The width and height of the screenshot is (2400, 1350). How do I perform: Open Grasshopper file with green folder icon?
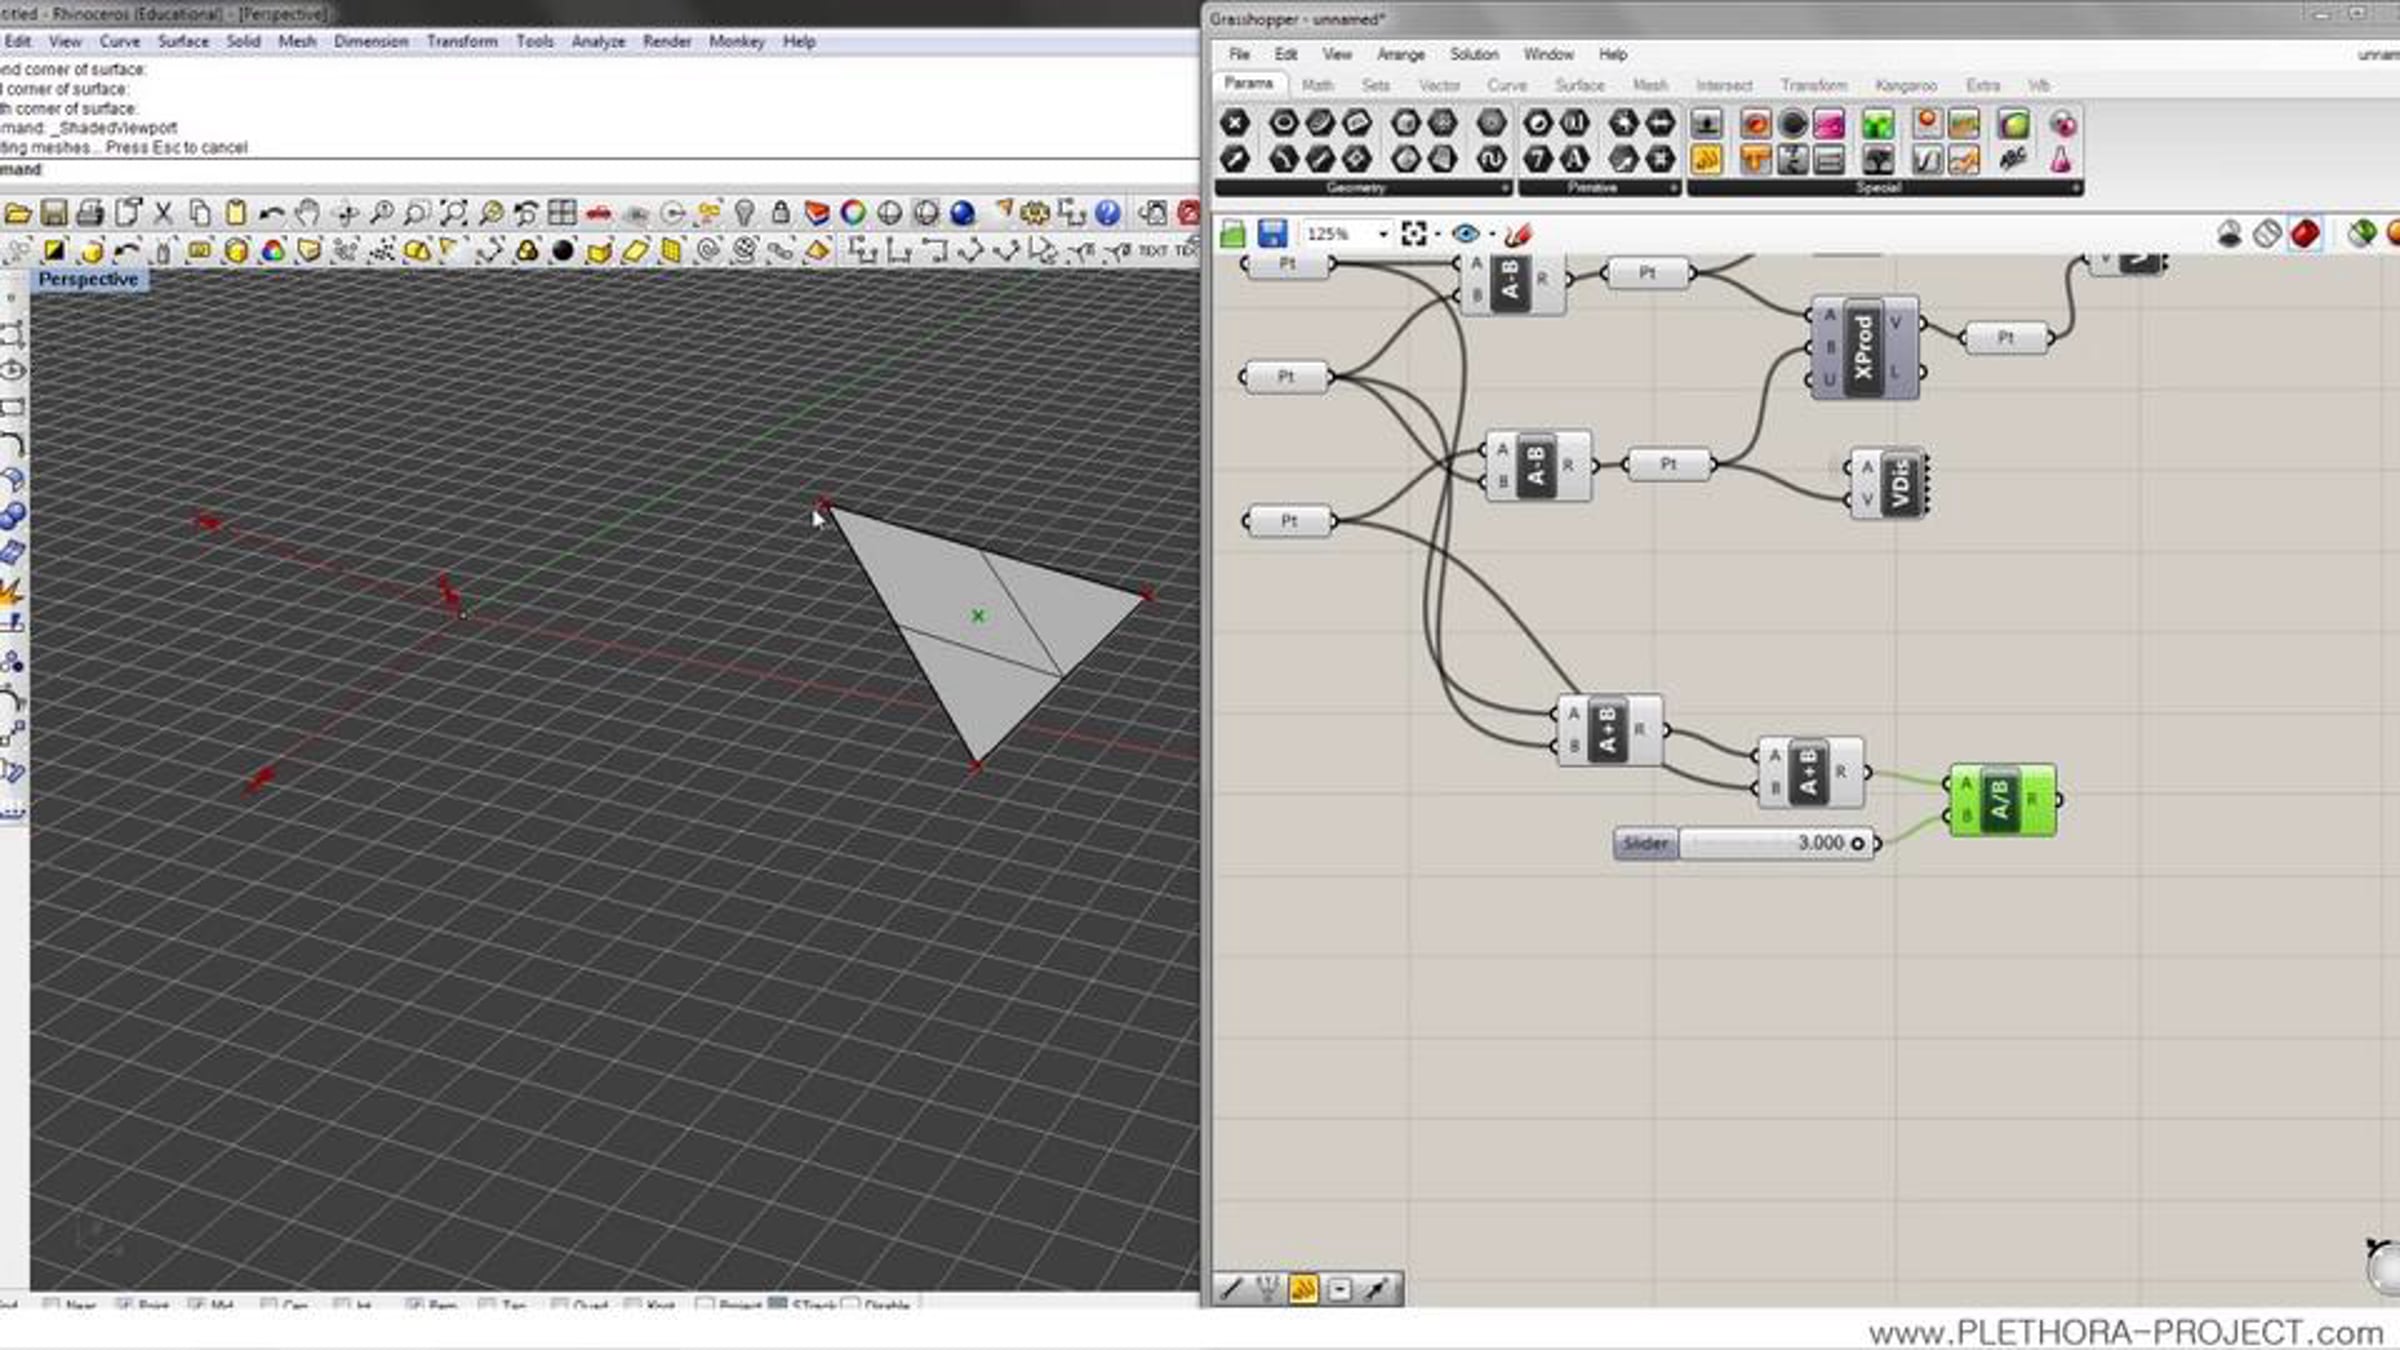1233,234
